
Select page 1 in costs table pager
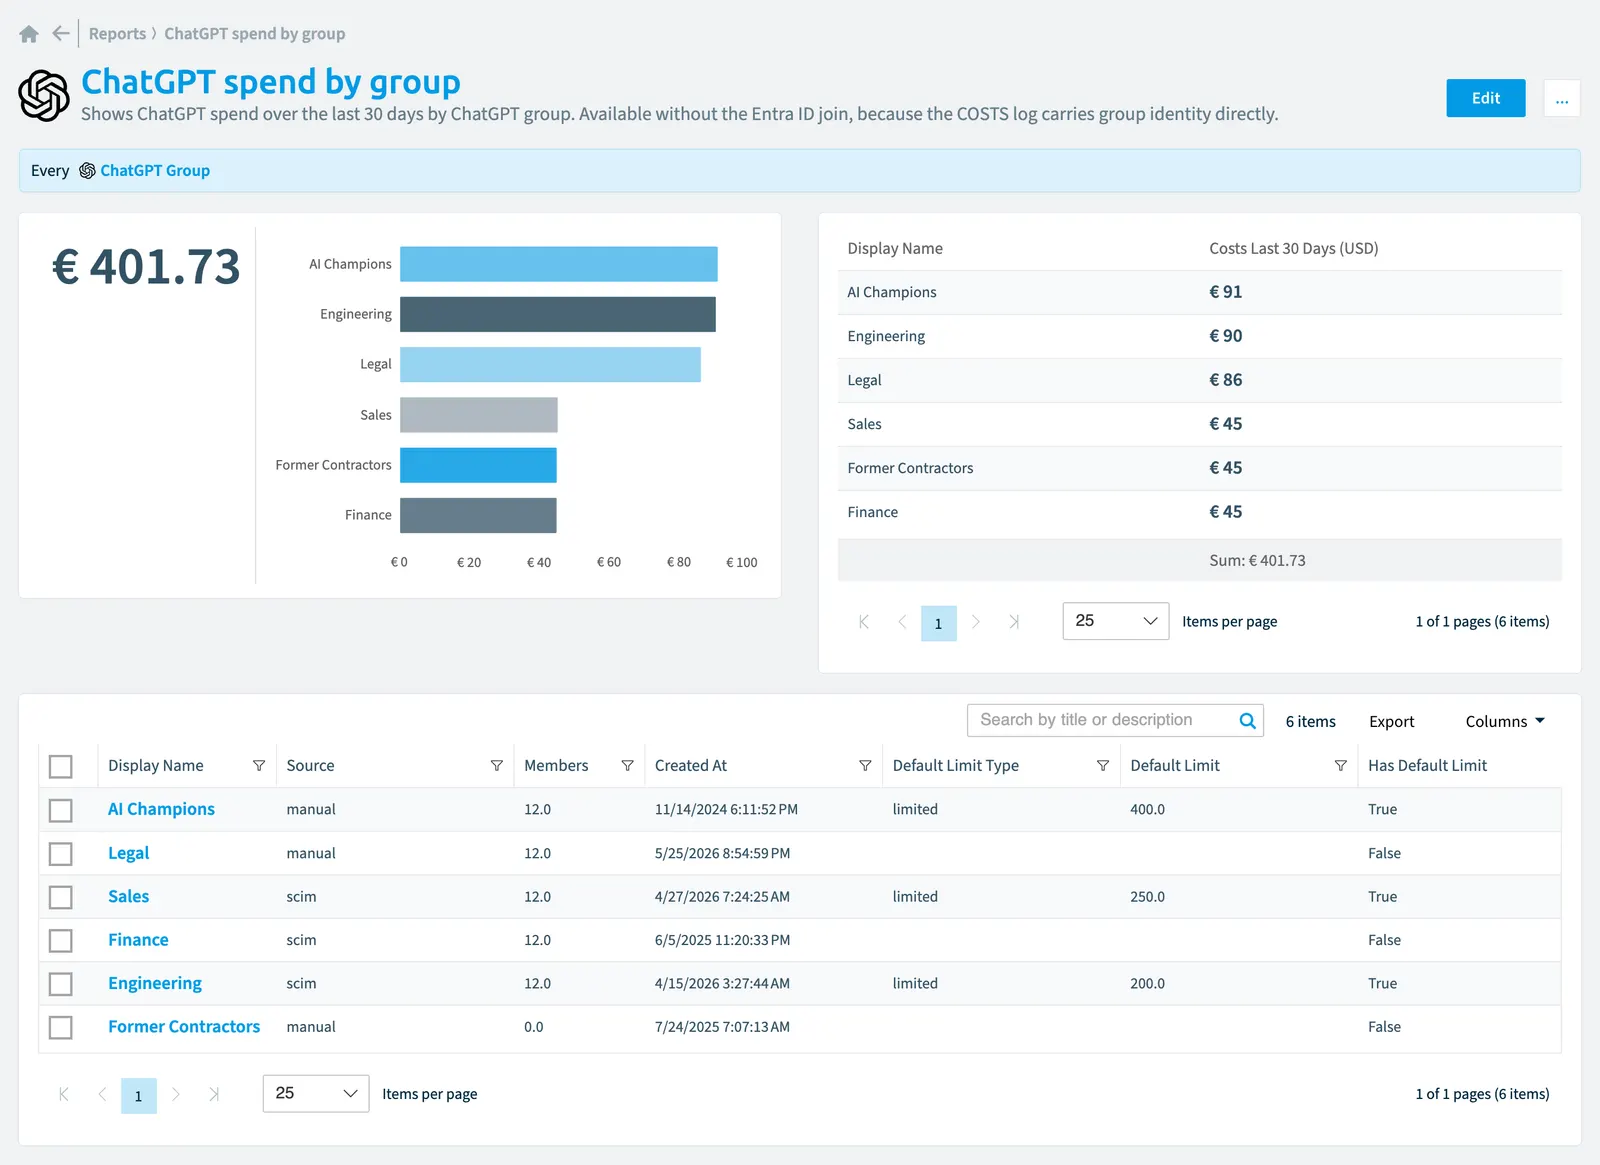tap(939, 623)
